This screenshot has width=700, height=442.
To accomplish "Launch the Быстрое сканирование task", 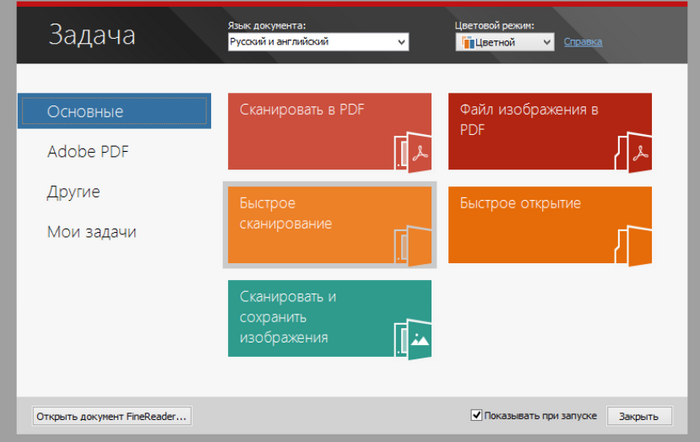I will coord(329,225).
